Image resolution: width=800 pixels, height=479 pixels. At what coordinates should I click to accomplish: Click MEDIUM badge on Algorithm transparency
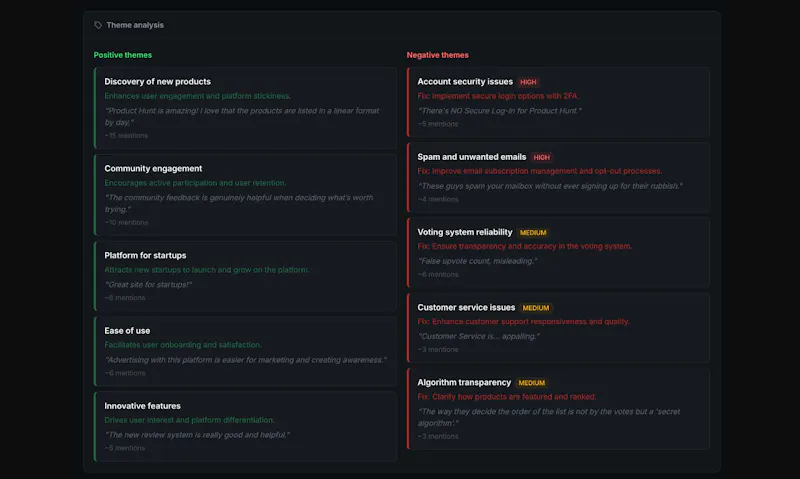point(532,383)
